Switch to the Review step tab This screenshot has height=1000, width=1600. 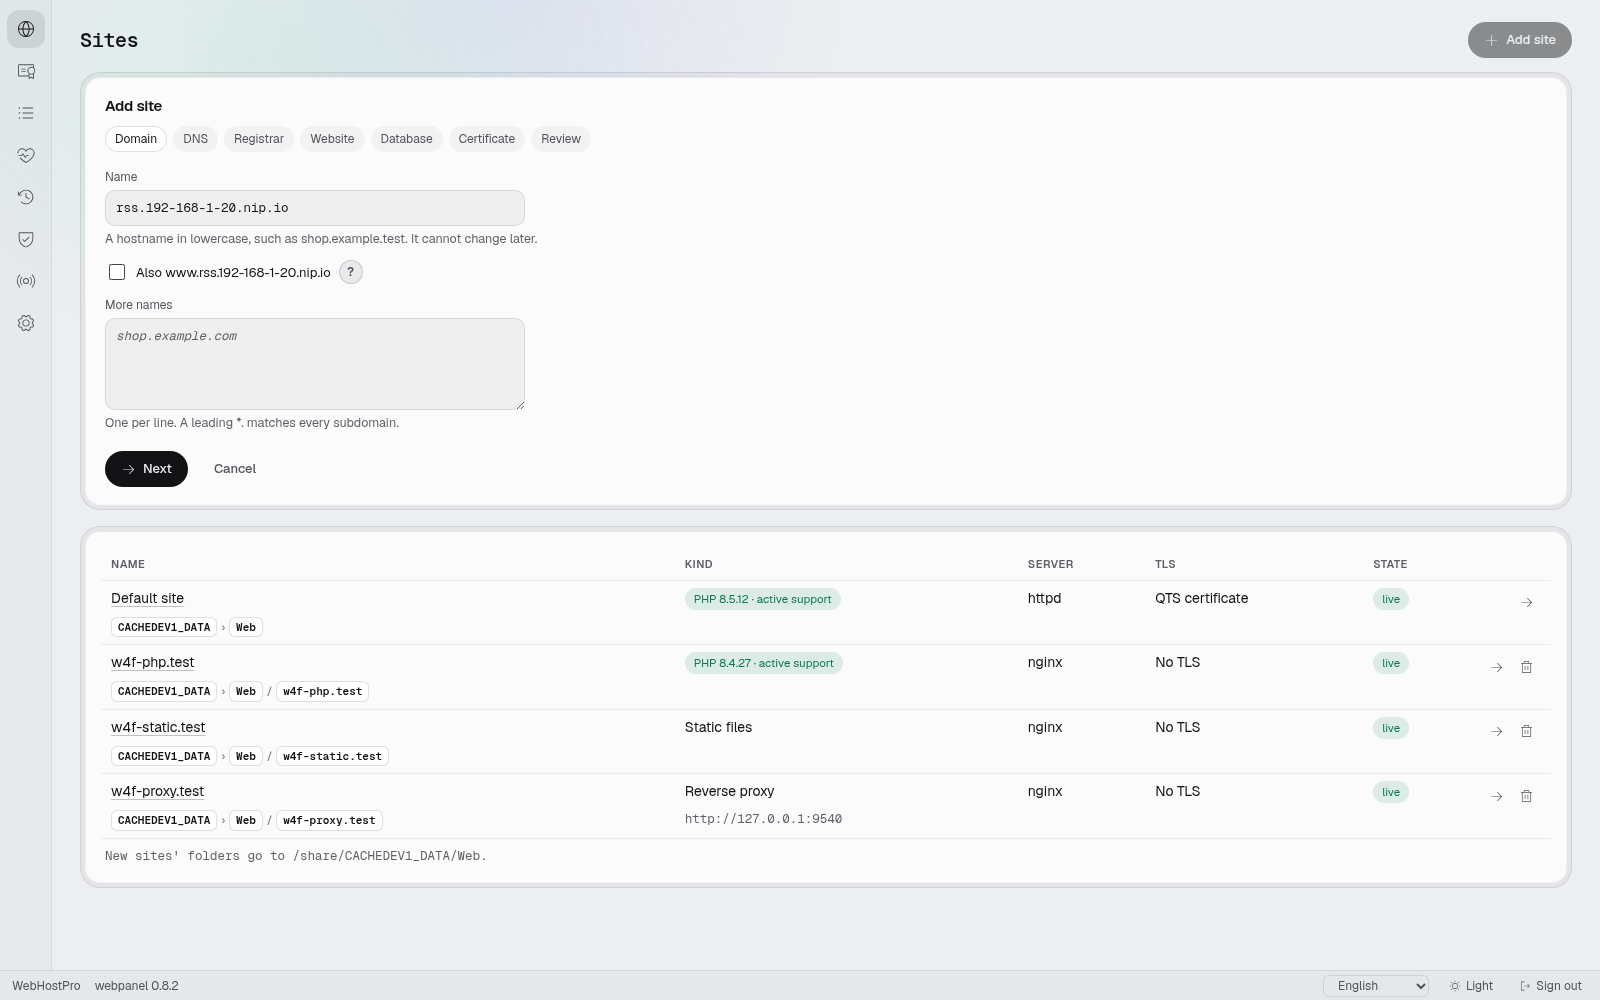click(x=561, y=139)
